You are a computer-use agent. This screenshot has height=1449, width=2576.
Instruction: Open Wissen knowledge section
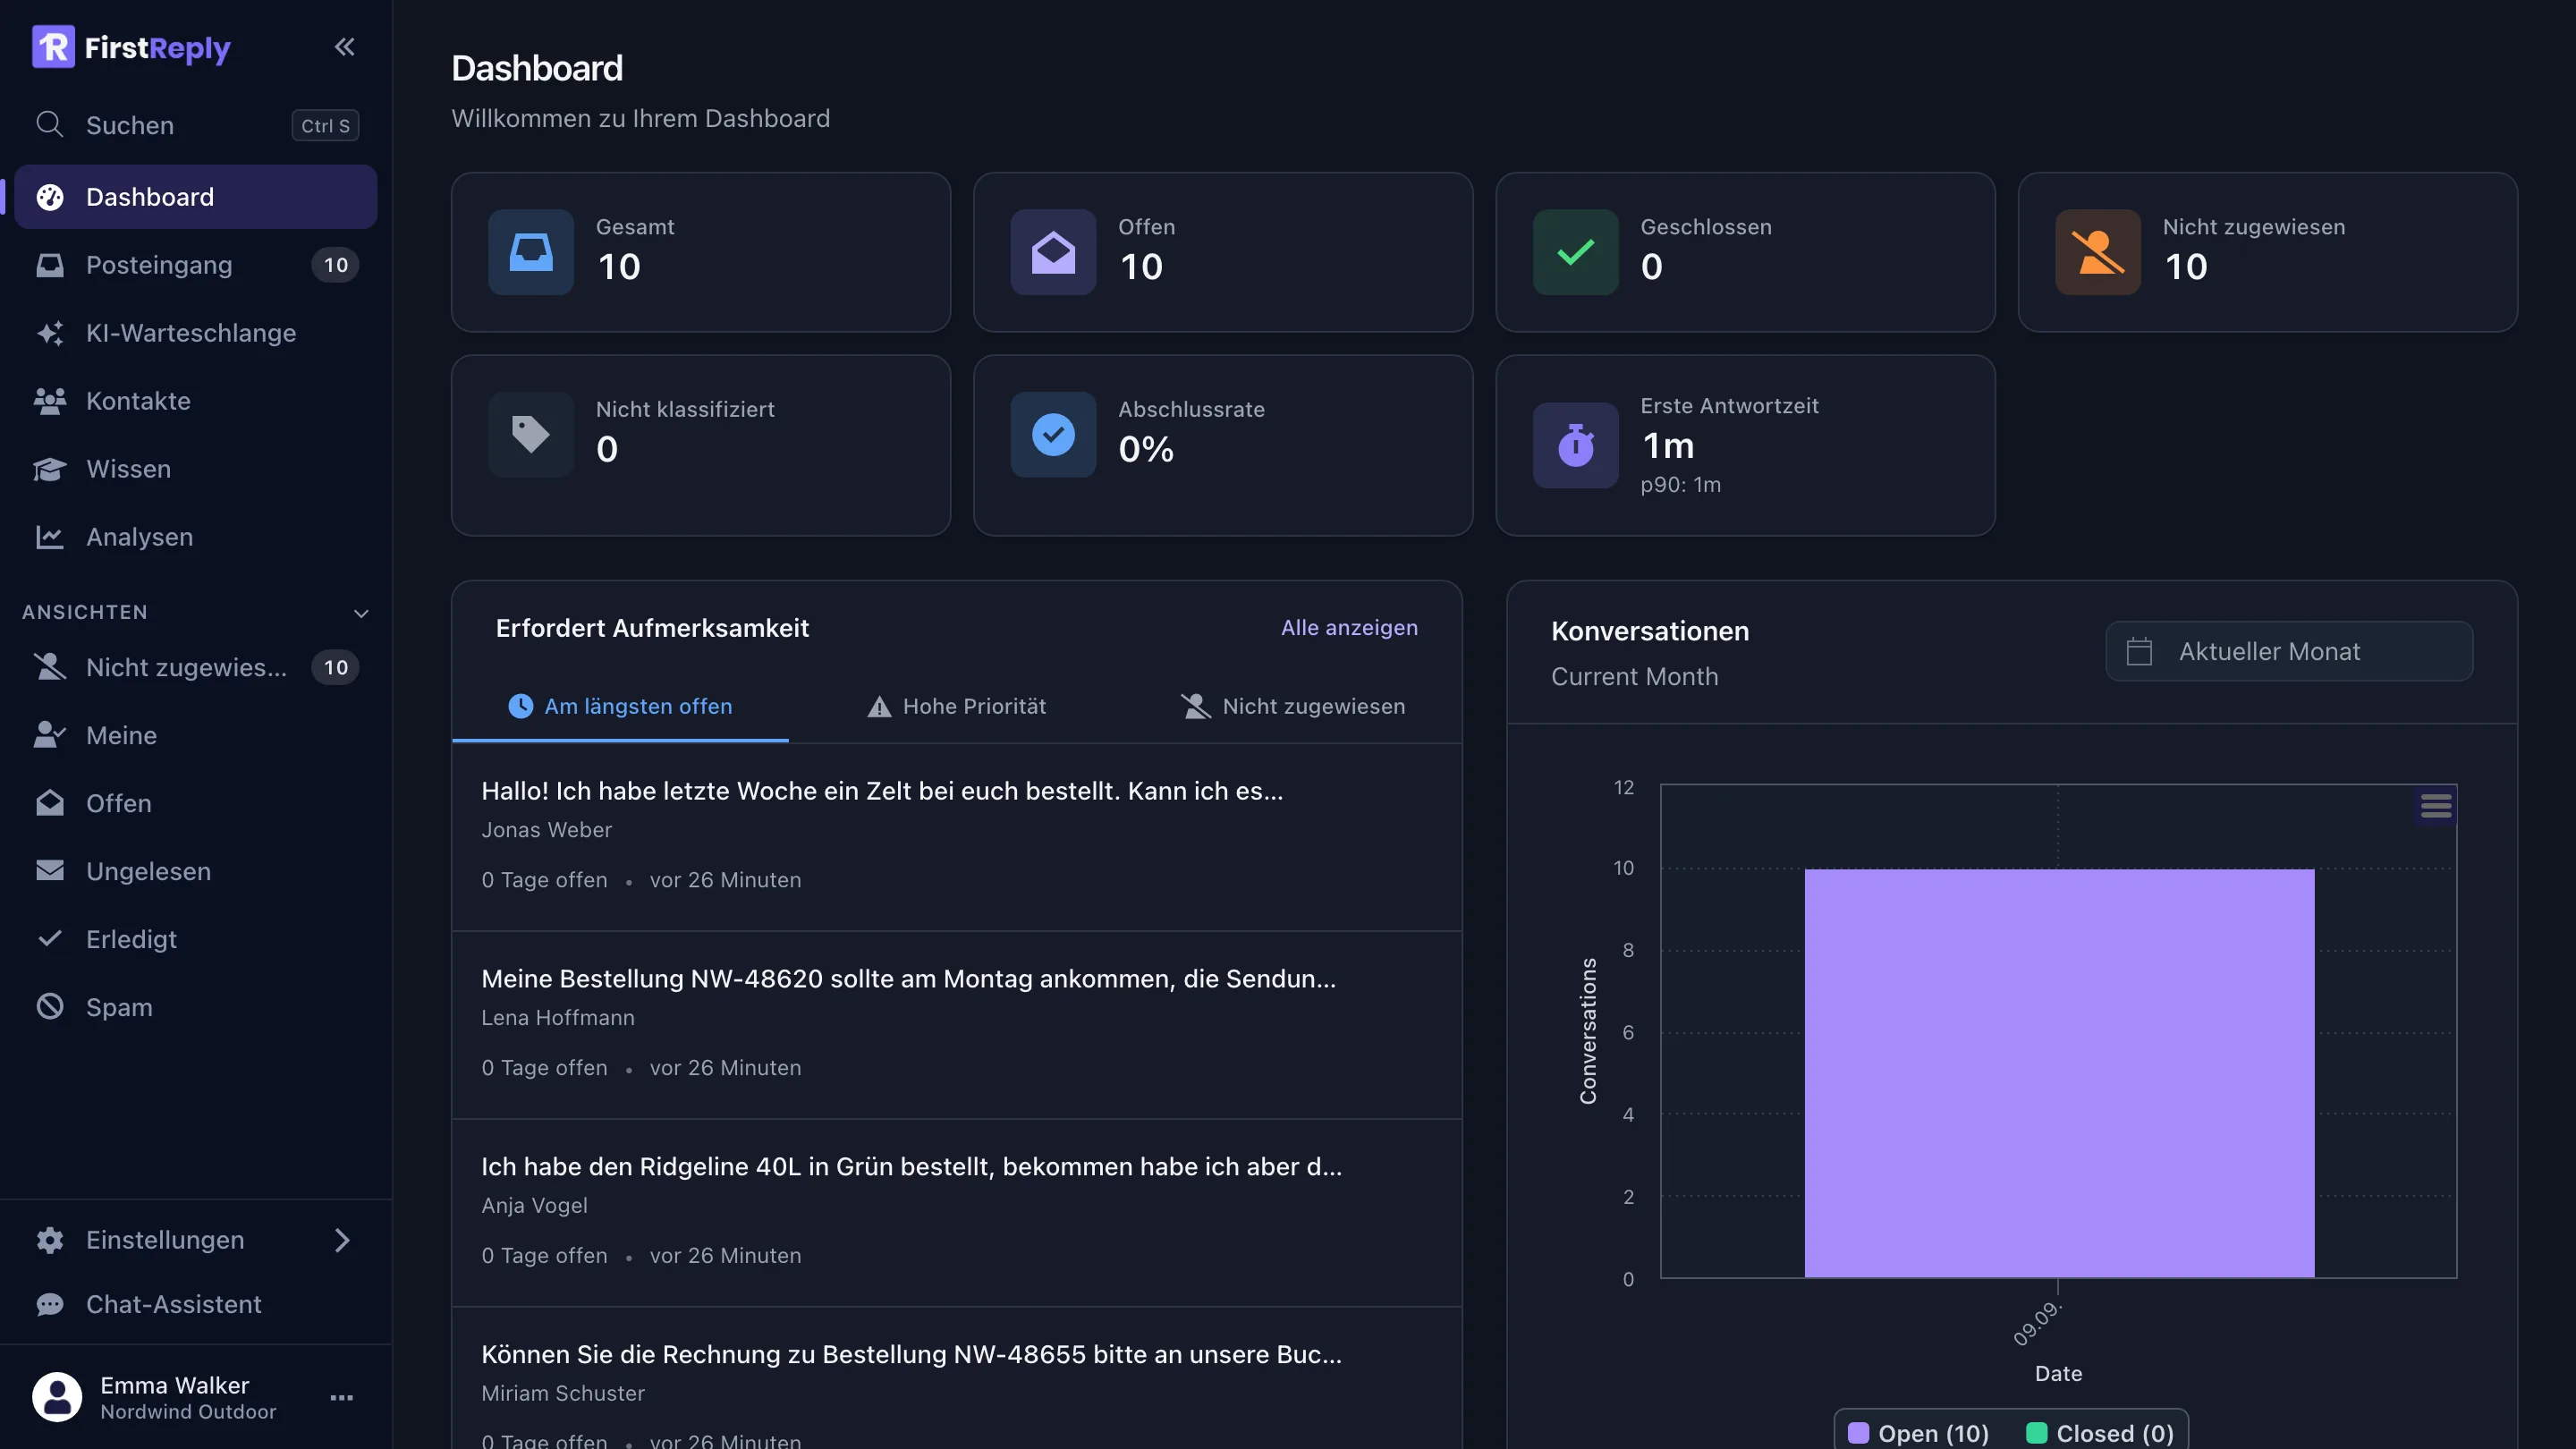click(x=196, y=469)
